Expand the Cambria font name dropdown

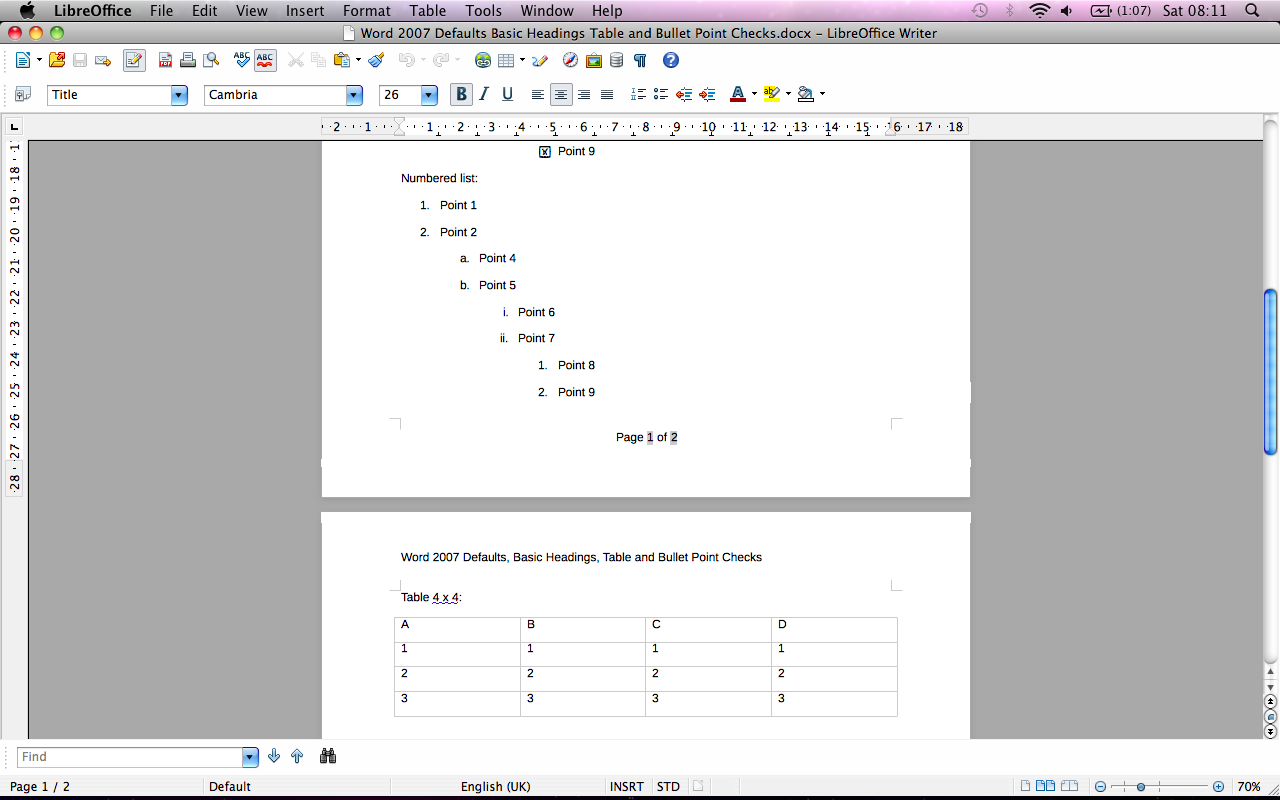(x=354, y=95)
